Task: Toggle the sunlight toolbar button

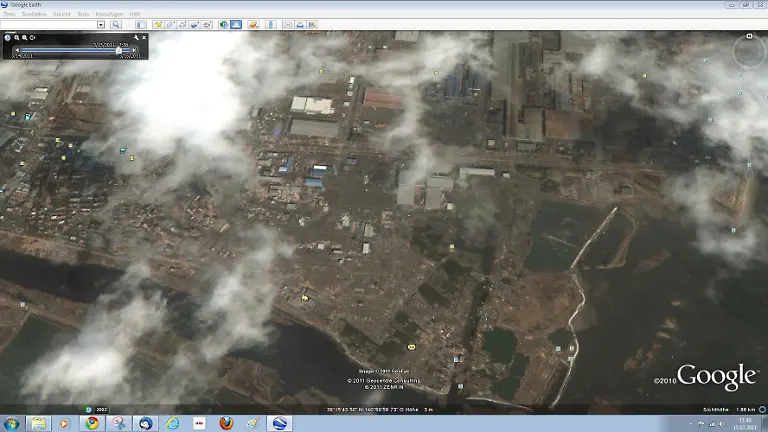Action: coord(237,24)
